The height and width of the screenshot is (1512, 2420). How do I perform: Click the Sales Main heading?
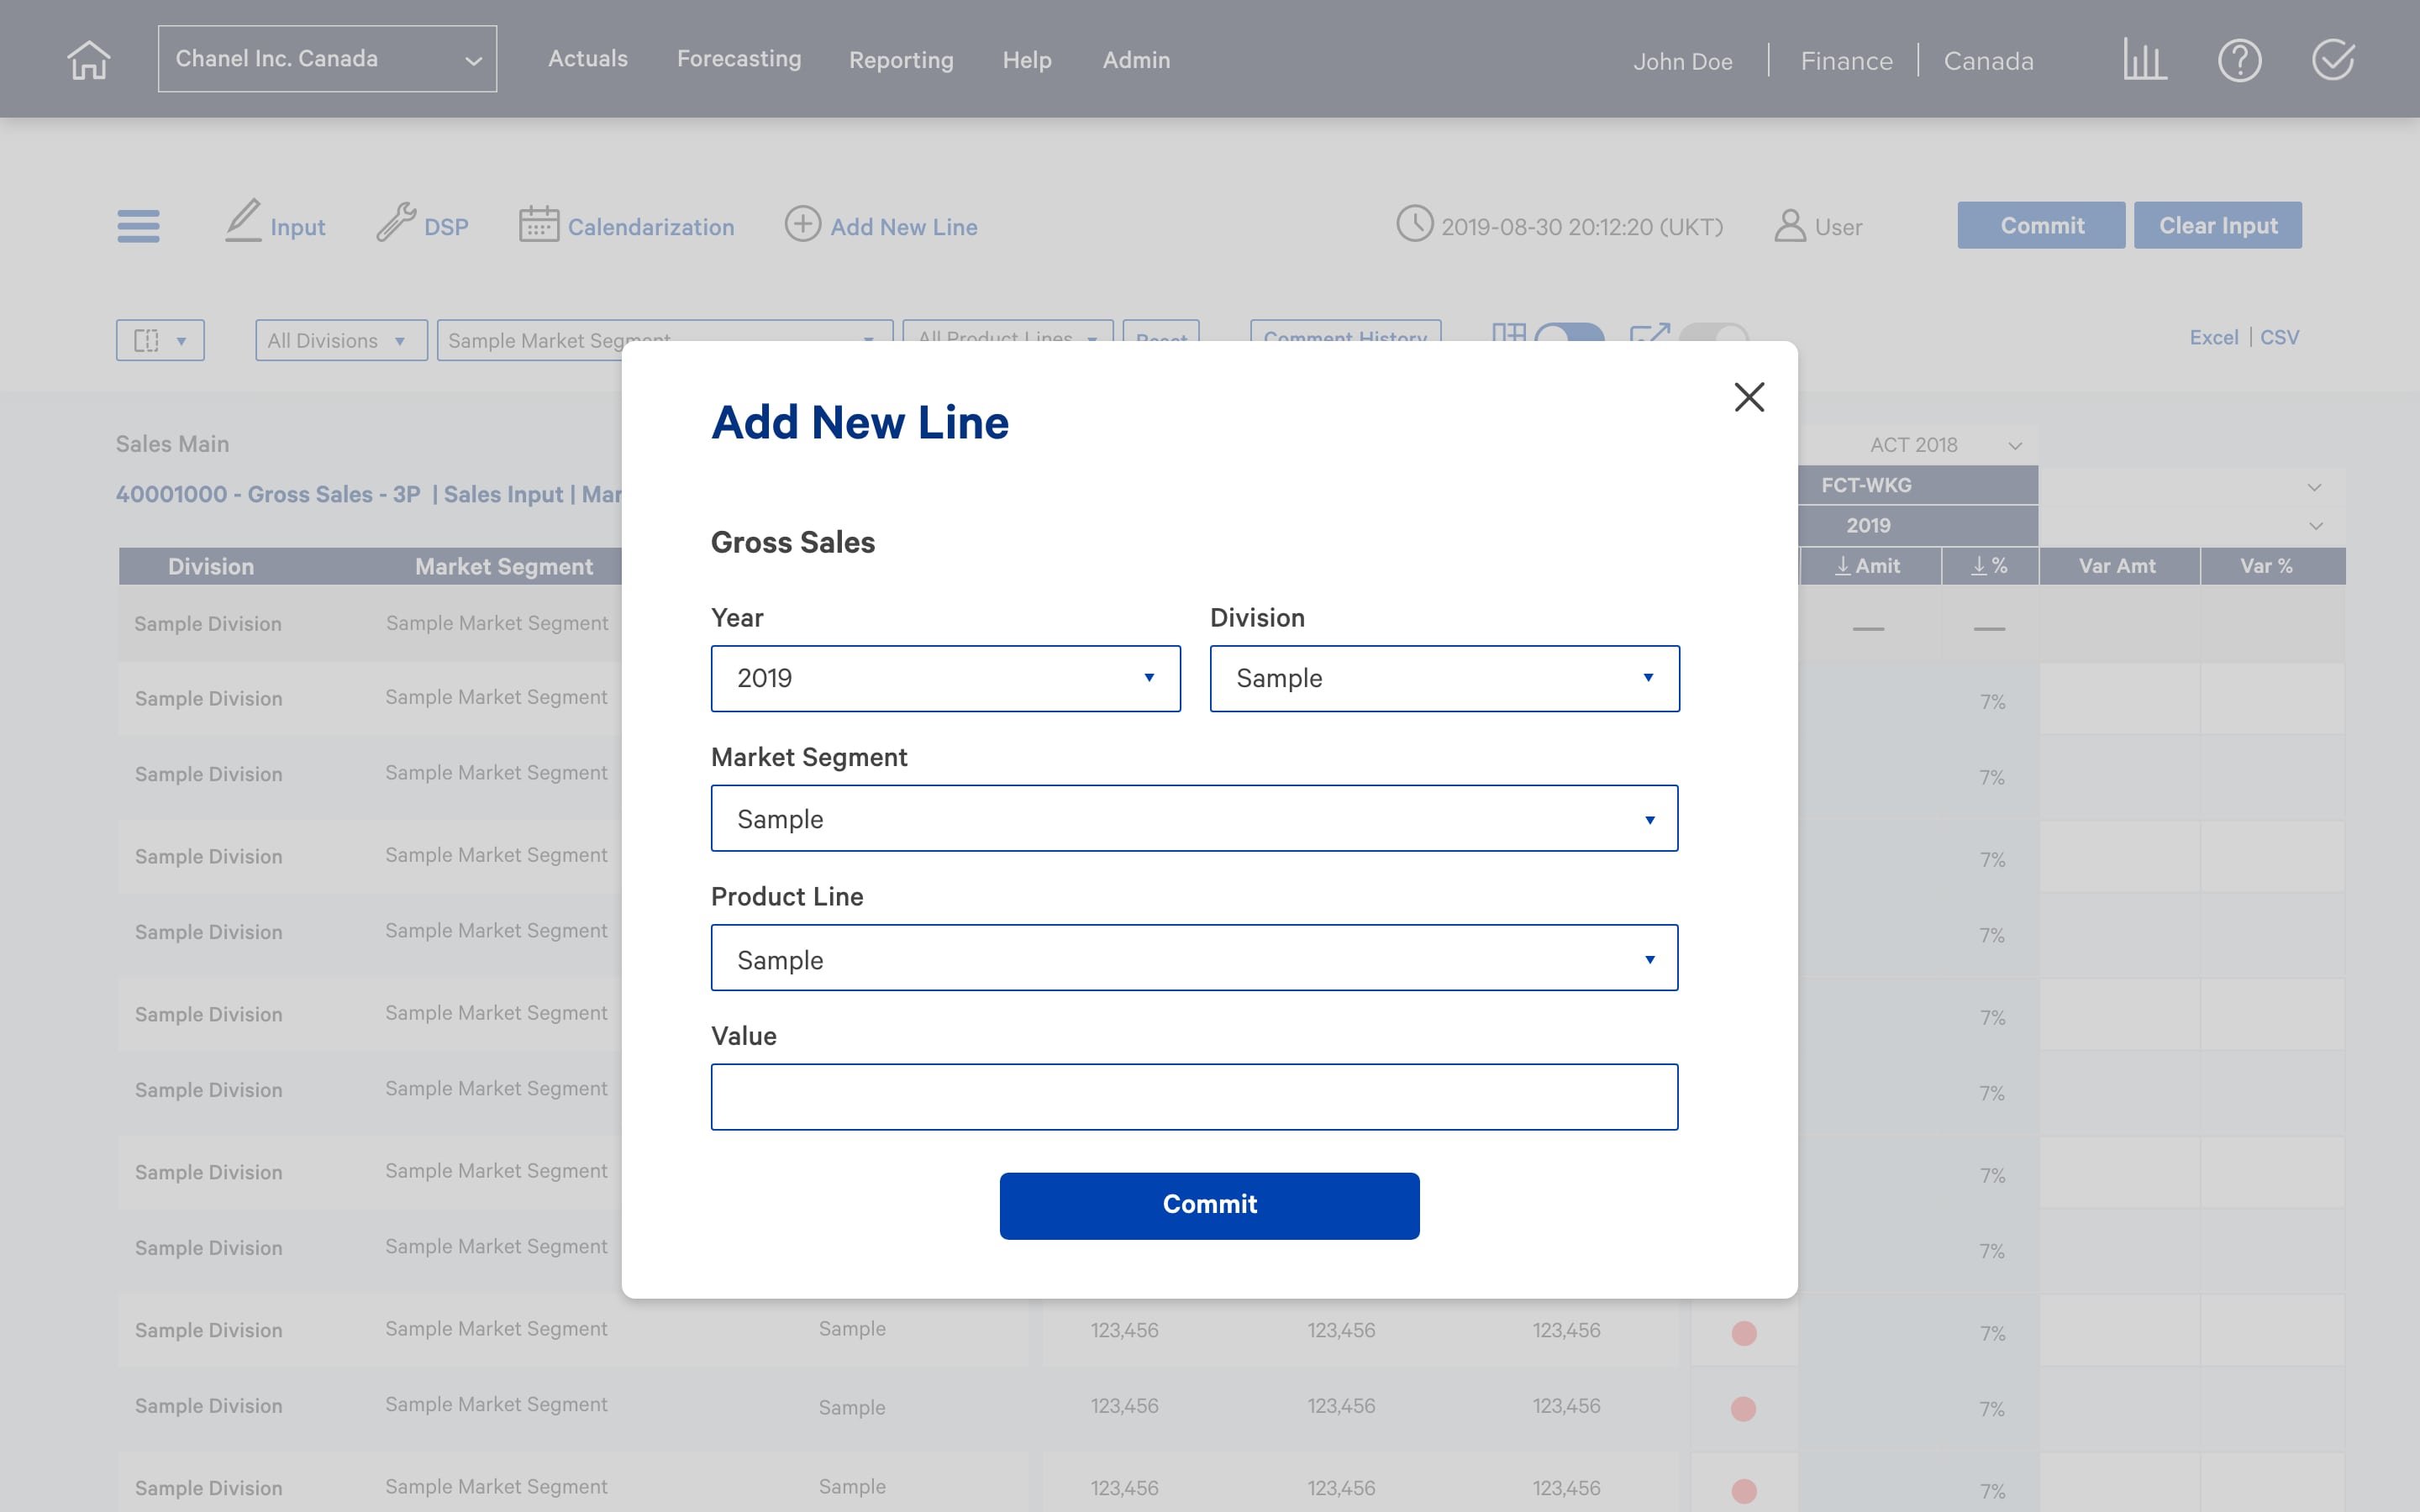click(172, 444)
